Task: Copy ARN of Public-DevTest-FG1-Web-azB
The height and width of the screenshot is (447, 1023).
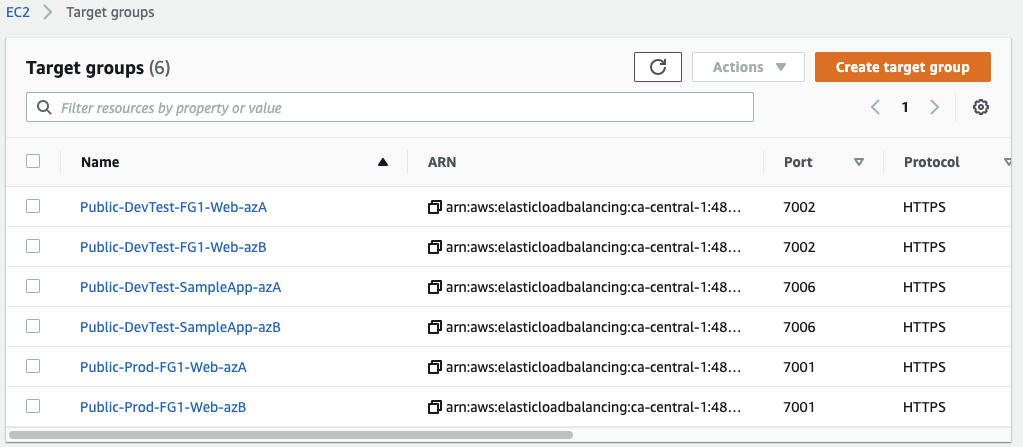Action: (x=435, y=247)
